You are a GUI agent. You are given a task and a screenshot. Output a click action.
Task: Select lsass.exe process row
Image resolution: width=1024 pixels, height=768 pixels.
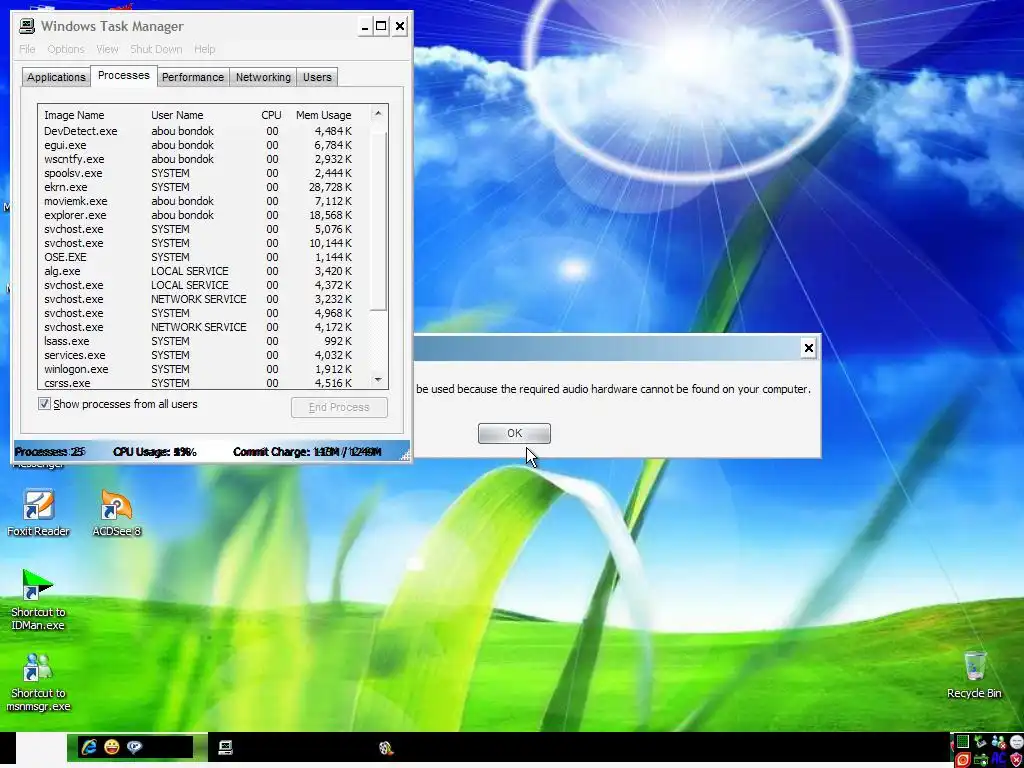click(204, 341)
